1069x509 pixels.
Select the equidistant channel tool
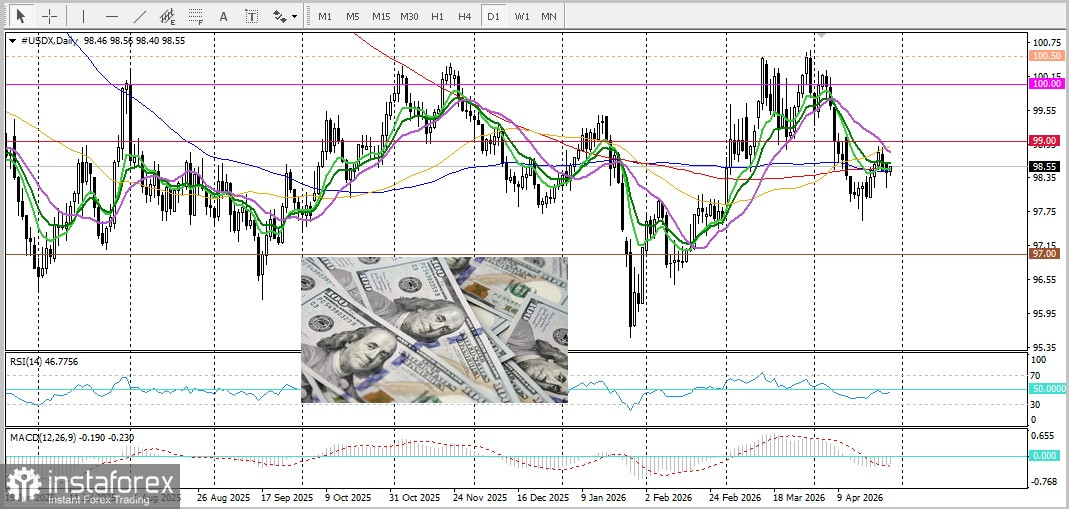[168, 17]
